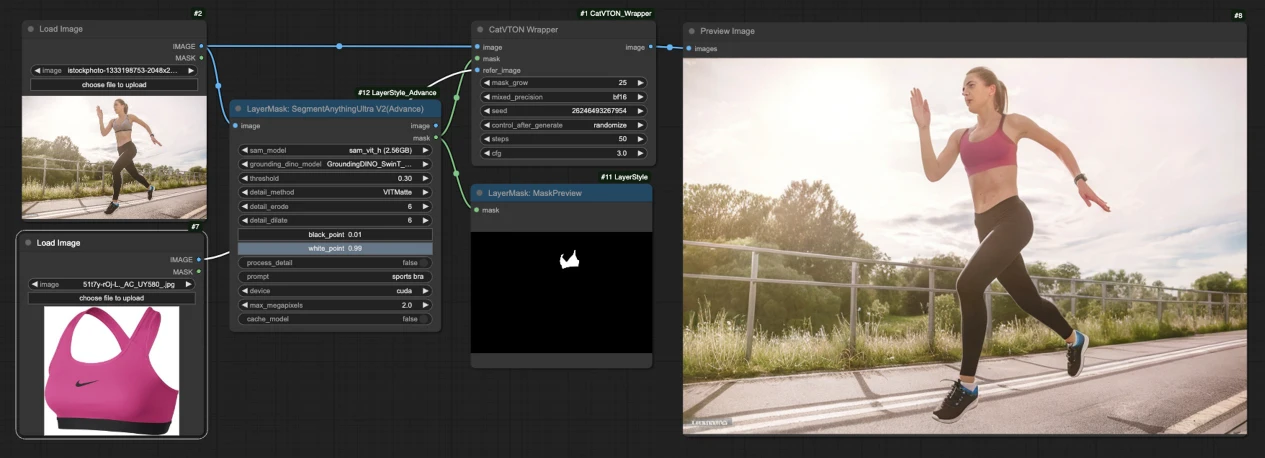Screen dimensions: 1265x458
Task: Click mask input port on MaskPreview node
Action: pyautogui.click(x=476, y=210)
